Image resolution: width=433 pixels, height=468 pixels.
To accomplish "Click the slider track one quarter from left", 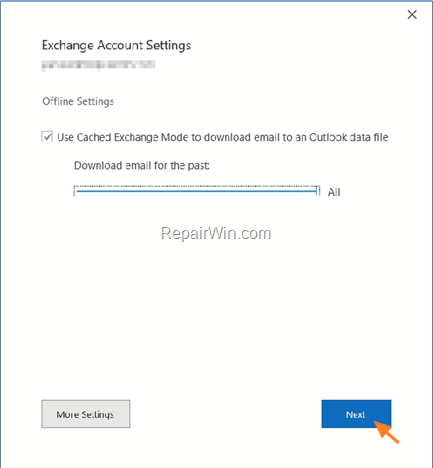I will coord(137,191).
